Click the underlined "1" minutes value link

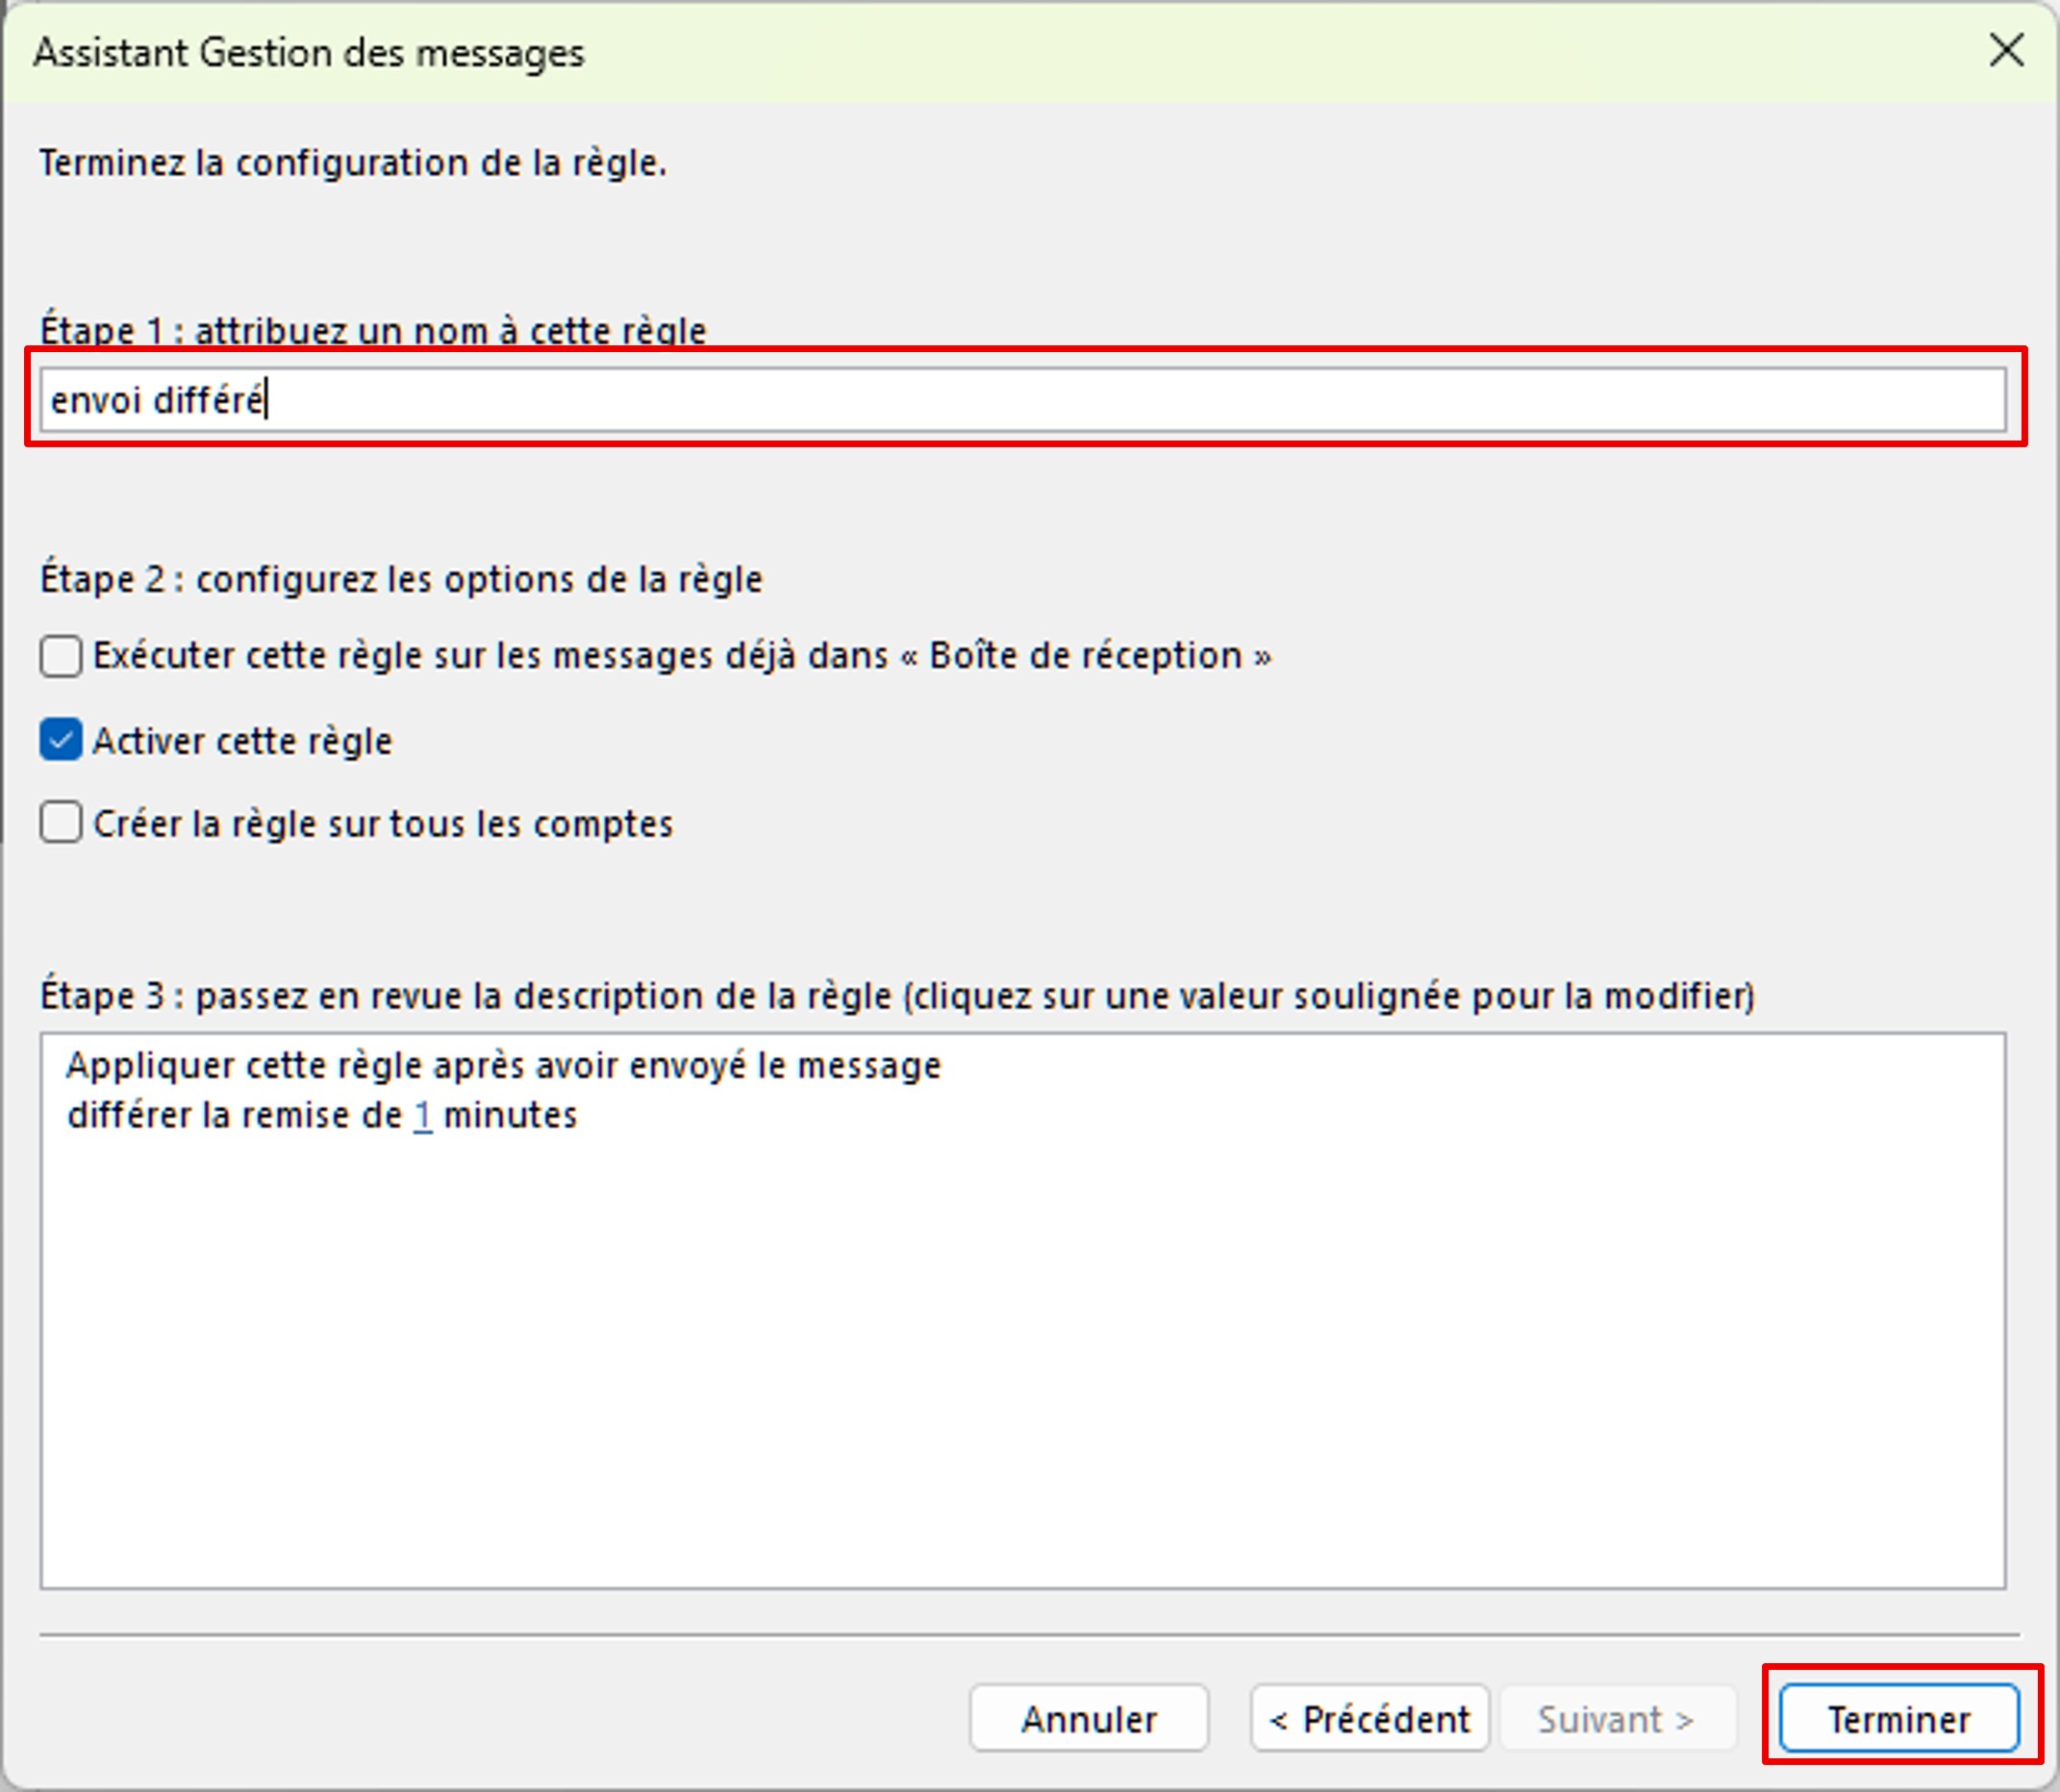[423, 1115]
